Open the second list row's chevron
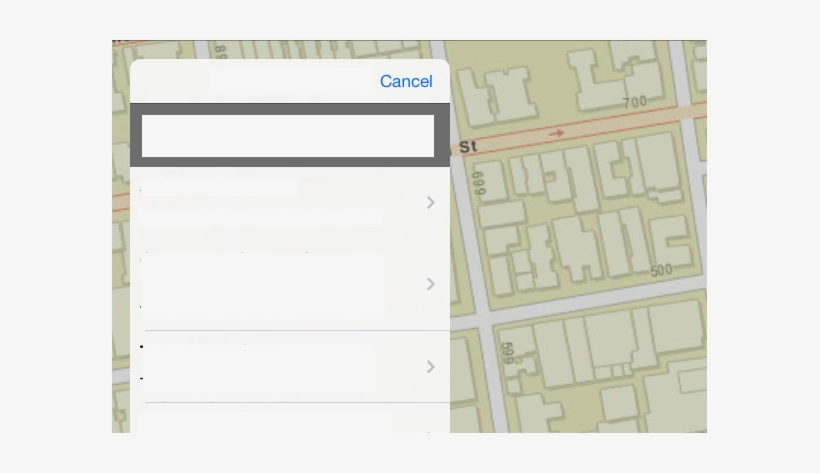 pyautogui.click(x=431, y=284)
